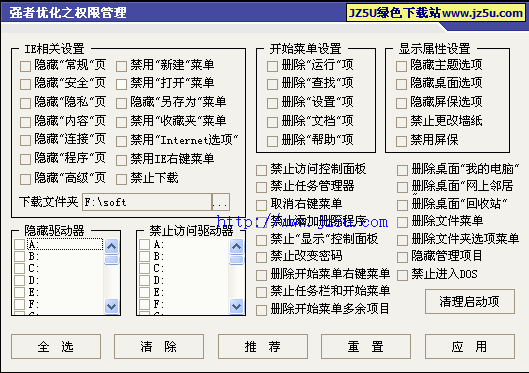Tick the 隐藏"隐私"页 checkbox
Viewport: 529px width, 373px height.
pyautogui.click(x=25, y=103)
